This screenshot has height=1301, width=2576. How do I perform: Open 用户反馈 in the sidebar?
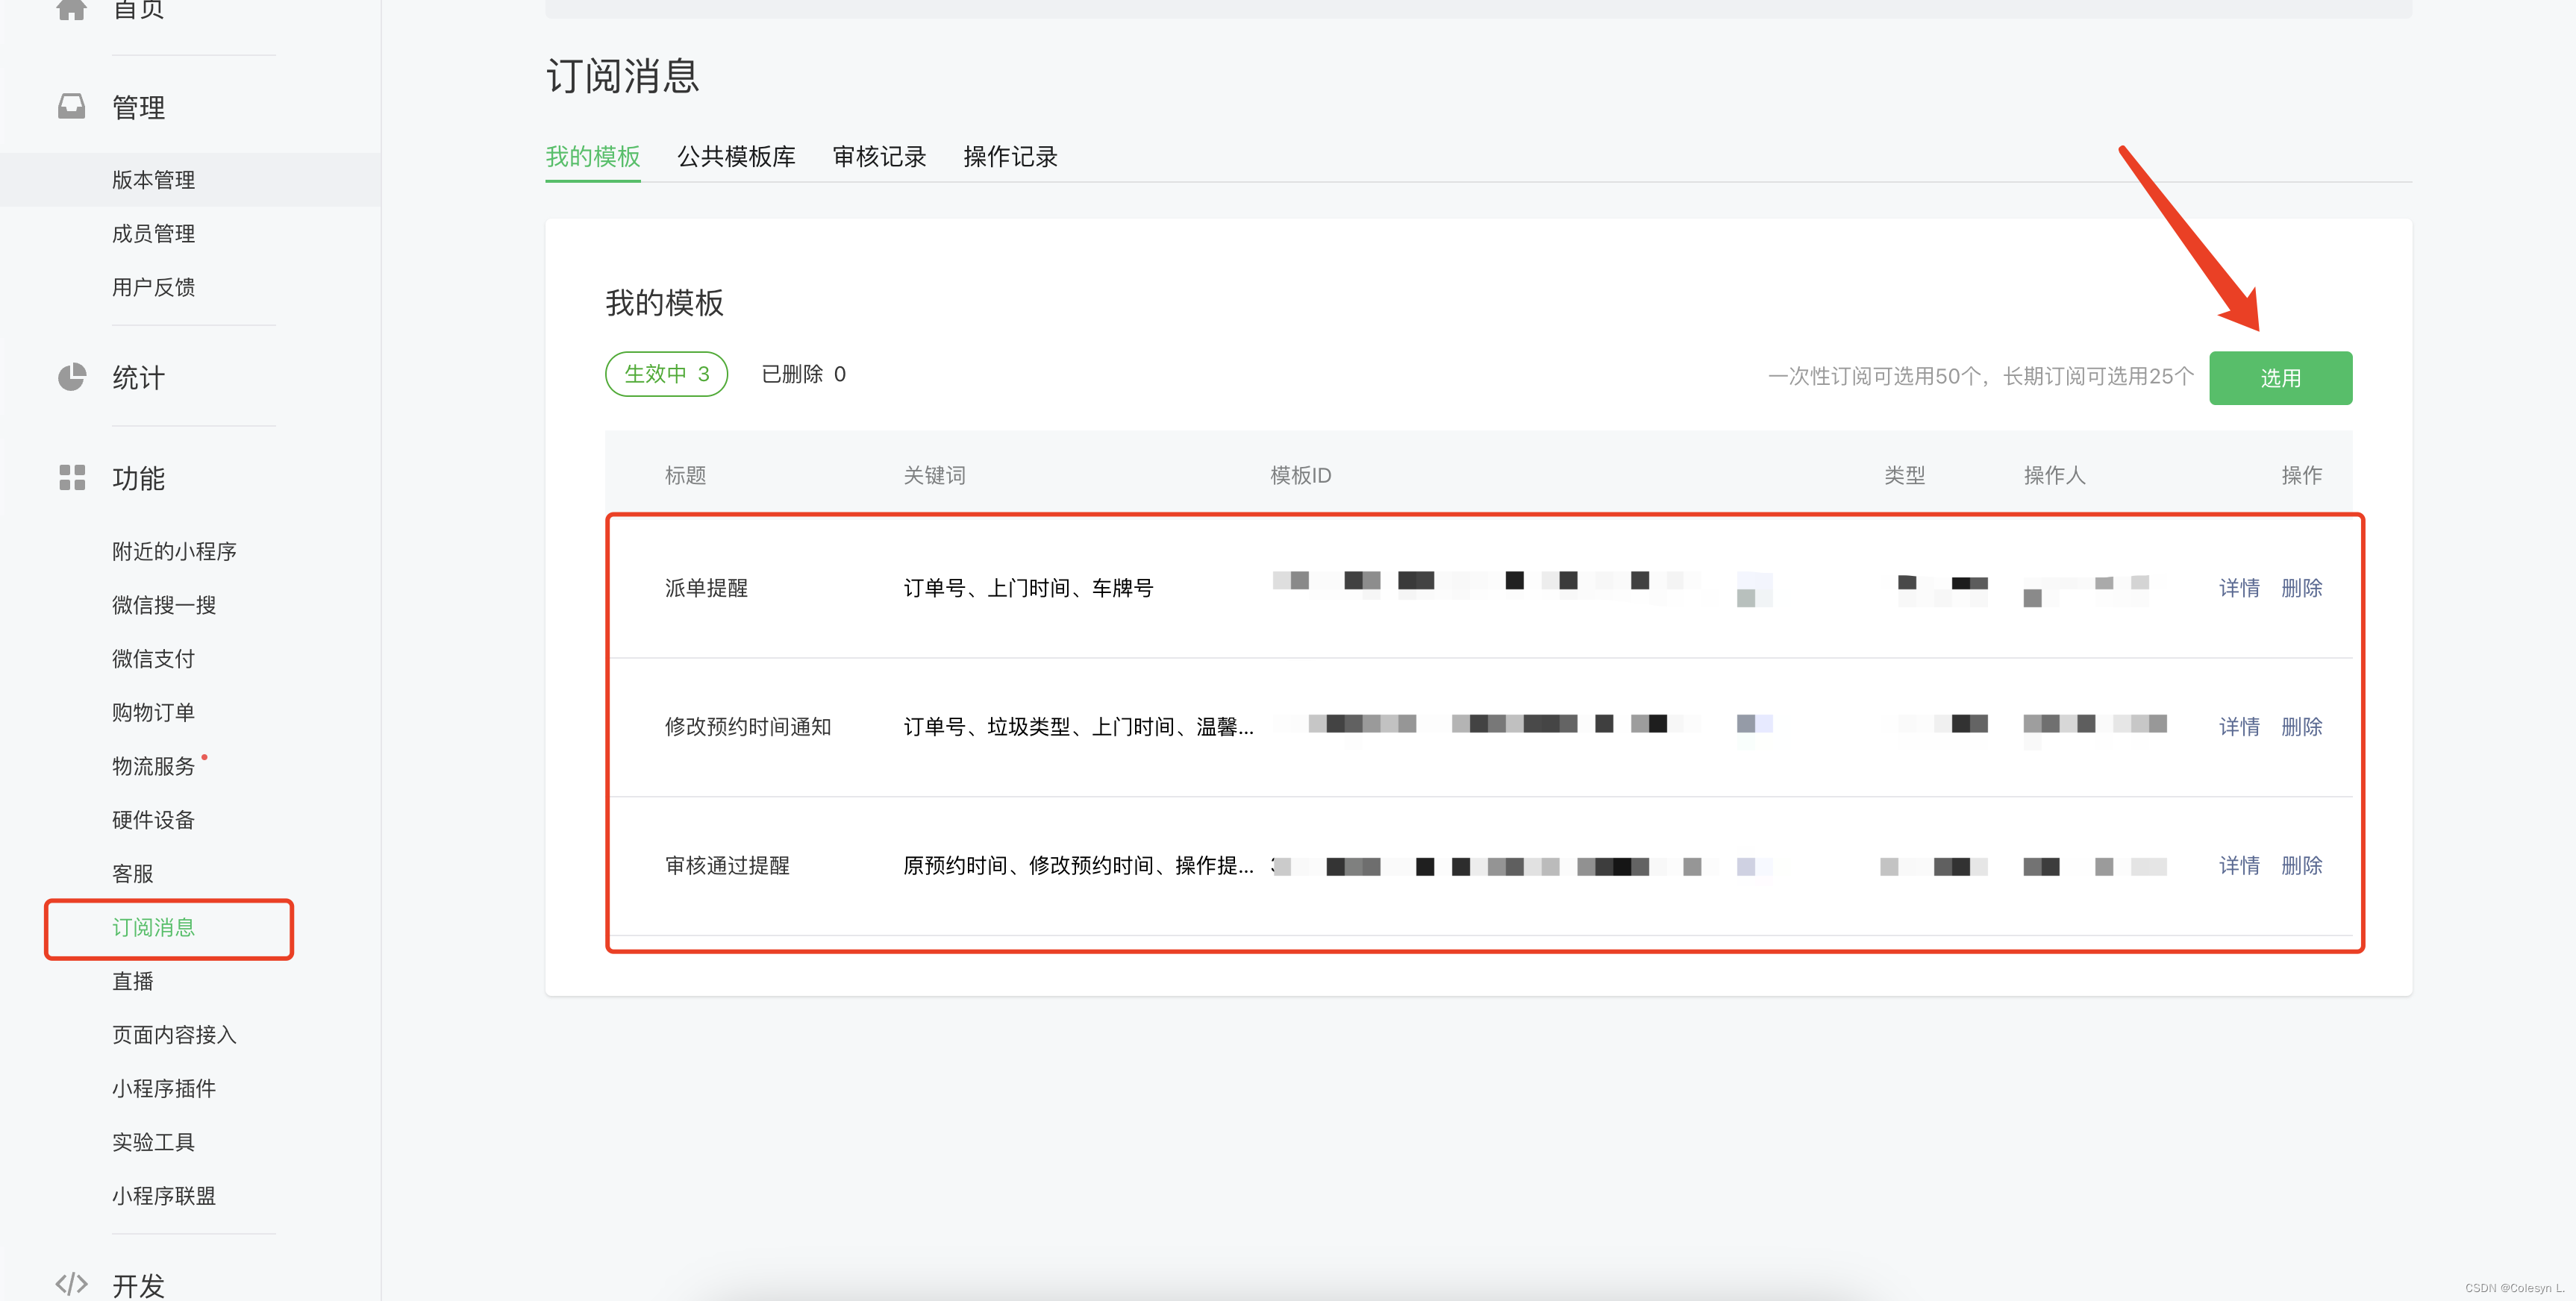tap(153, 288)
